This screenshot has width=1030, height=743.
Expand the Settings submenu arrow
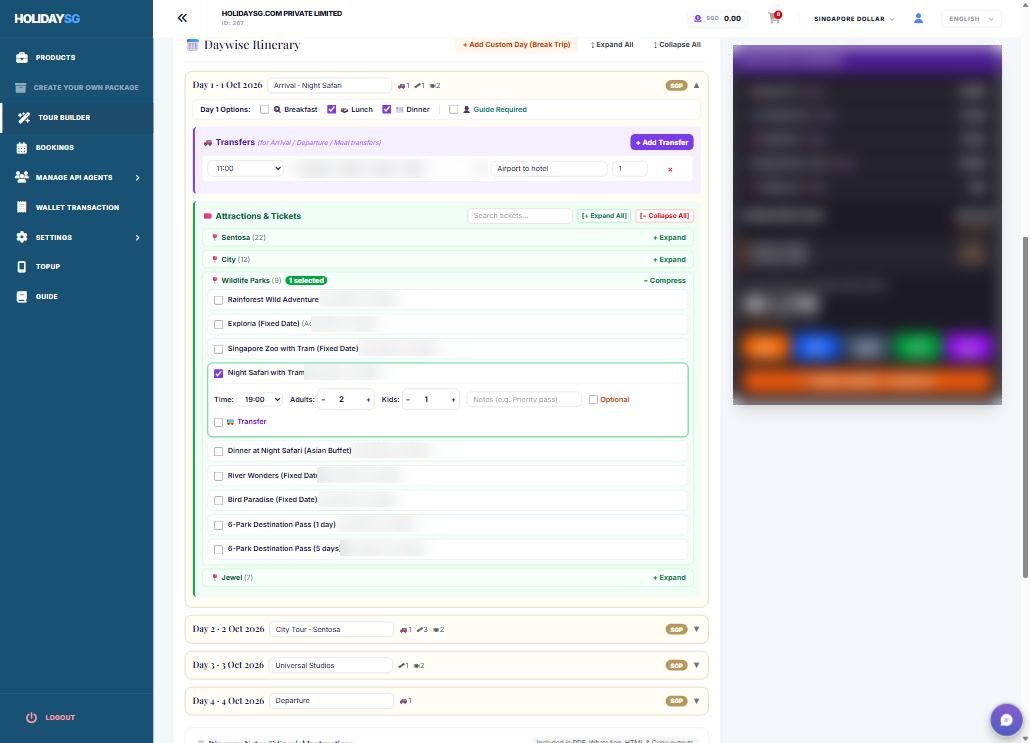pos(137,237)
